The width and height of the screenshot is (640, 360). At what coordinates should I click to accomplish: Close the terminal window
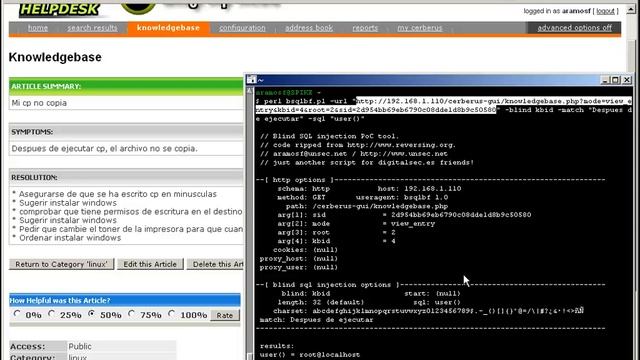tap(627, 80)
